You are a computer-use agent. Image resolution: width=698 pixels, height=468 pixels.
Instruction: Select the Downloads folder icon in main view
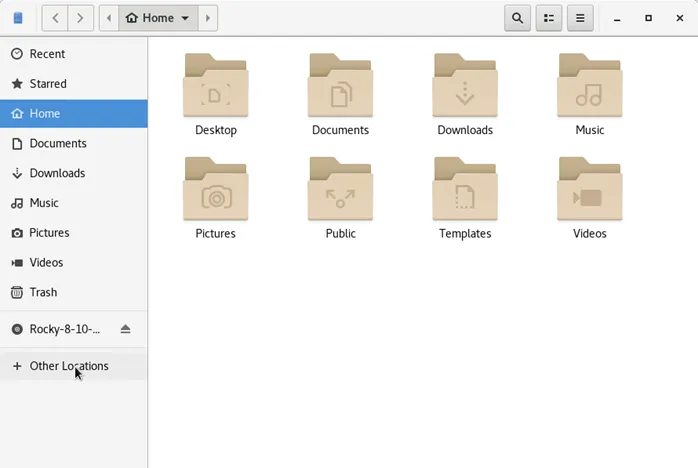[465, 85]
